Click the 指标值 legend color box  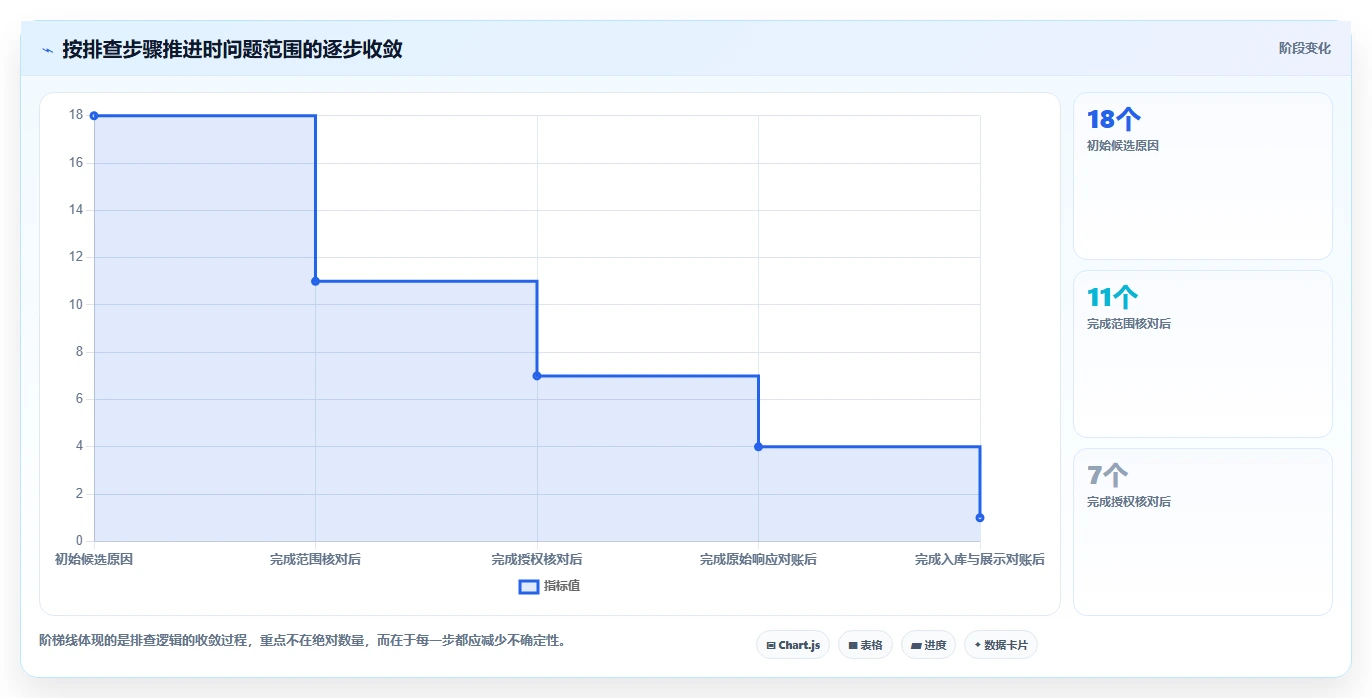pyautogui.click(x=529, y=586)
